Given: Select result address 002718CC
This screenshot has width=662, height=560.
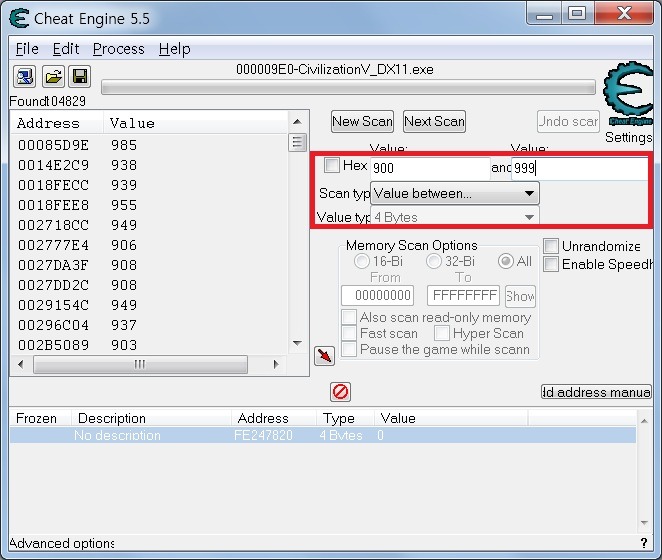Looking at the screenshot, I should coord(53,225).
